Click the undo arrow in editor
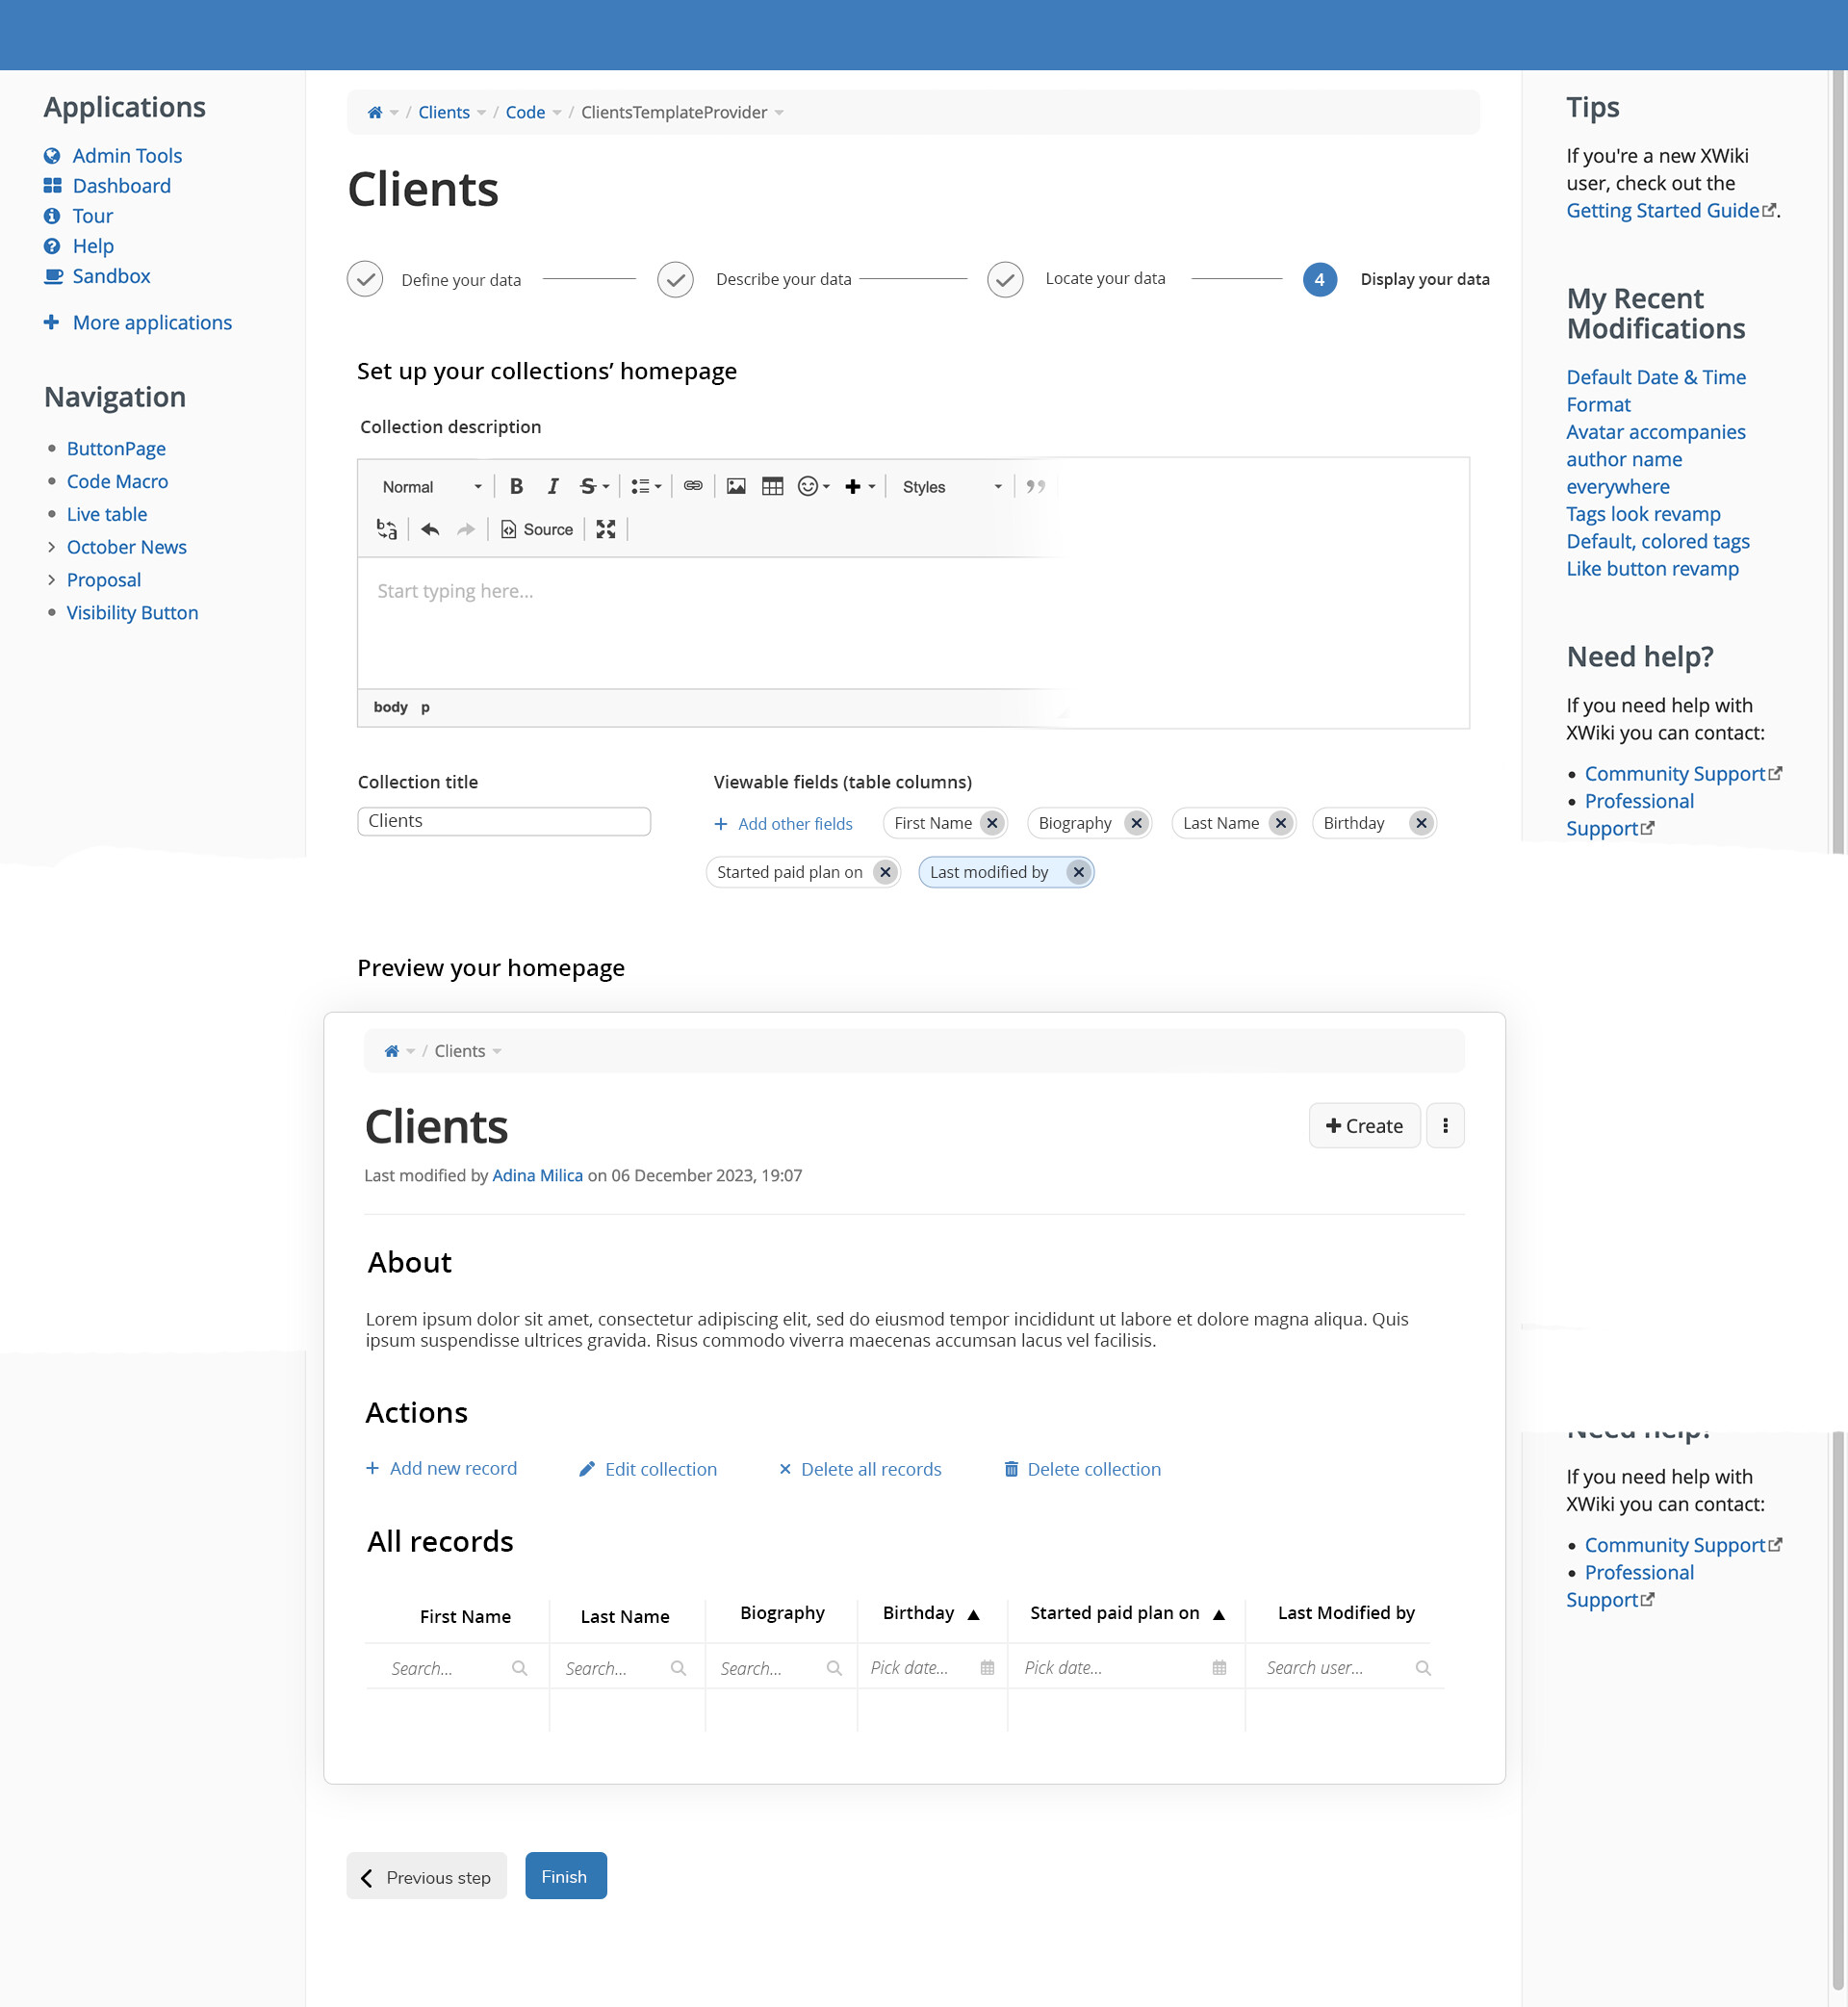The width and height of the screenshot is (1848, 2007). pos(430,529)
